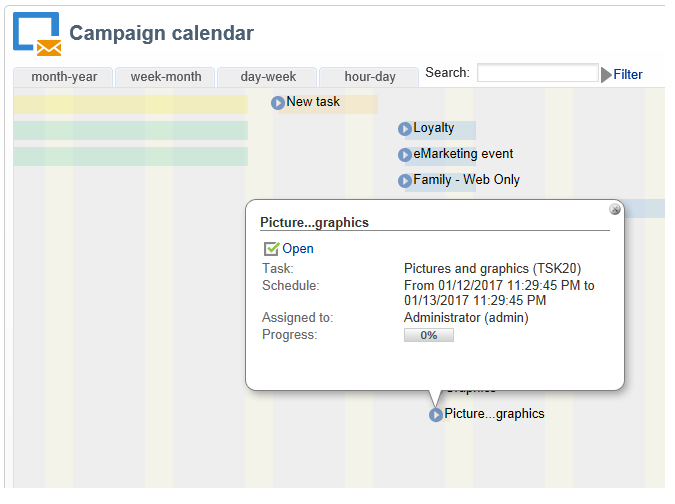Click the 0% progress bar
The height and width of the screenshot is (504, 675).
[428, 335]
